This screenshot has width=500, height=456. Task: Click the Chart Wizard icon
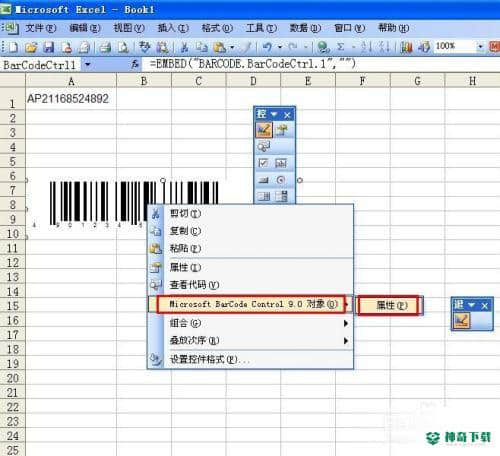(x=406, y=47)
